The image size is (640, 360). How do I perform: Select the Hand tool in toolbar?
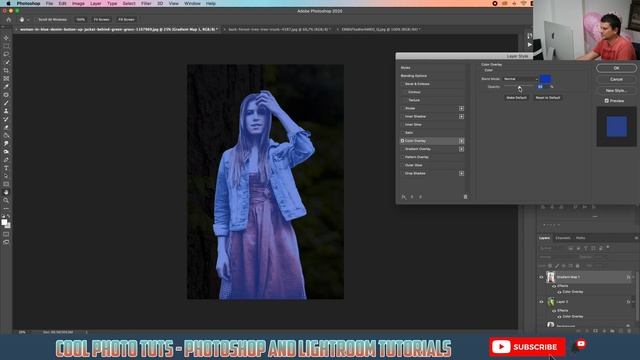pyautogui.click(x=6, y=192)
